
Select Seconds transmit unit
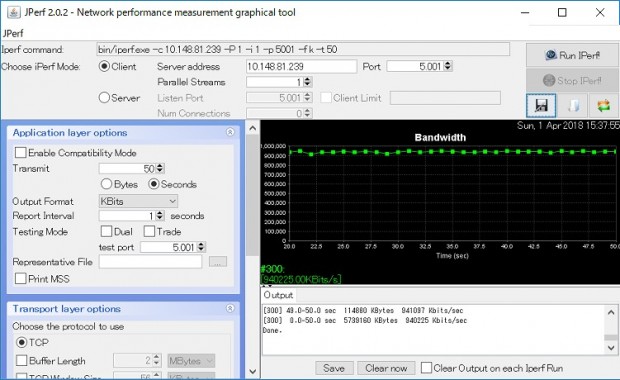153,184
